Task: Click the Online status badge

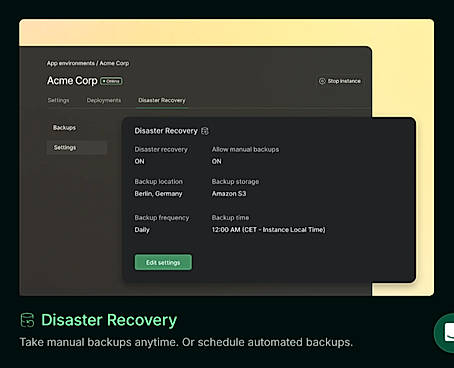Action: coord(111,81)
